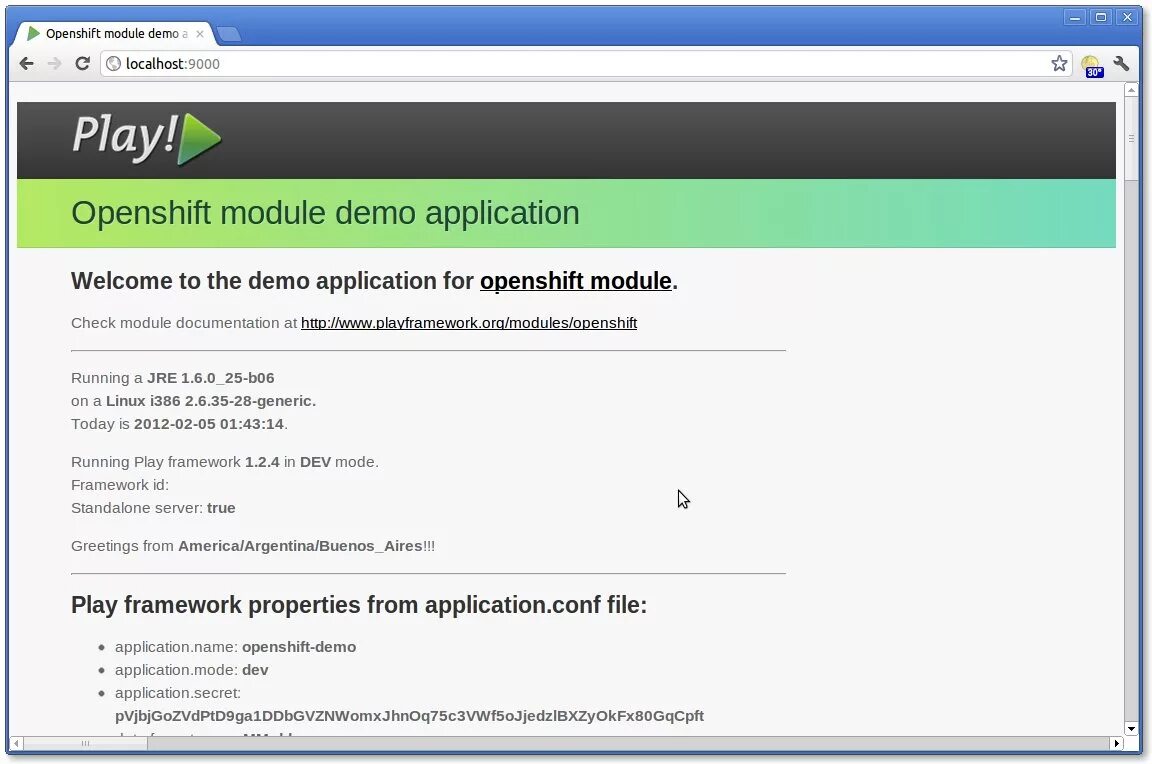Click the Play! framework logo
The width and height of the screenshot is (1152, 764).
147,138
